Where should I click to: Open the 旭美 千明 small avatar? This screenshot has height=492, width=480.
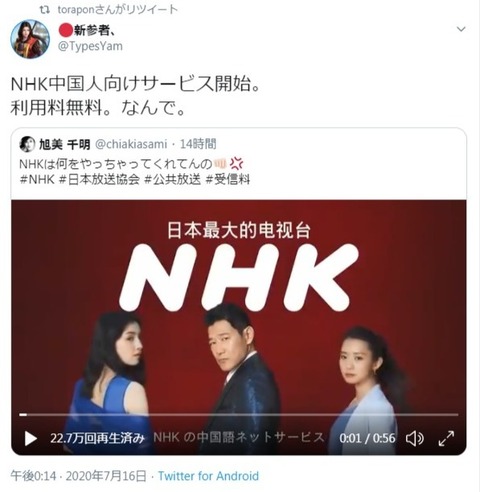pyautogui.click(x=27, y=144)
